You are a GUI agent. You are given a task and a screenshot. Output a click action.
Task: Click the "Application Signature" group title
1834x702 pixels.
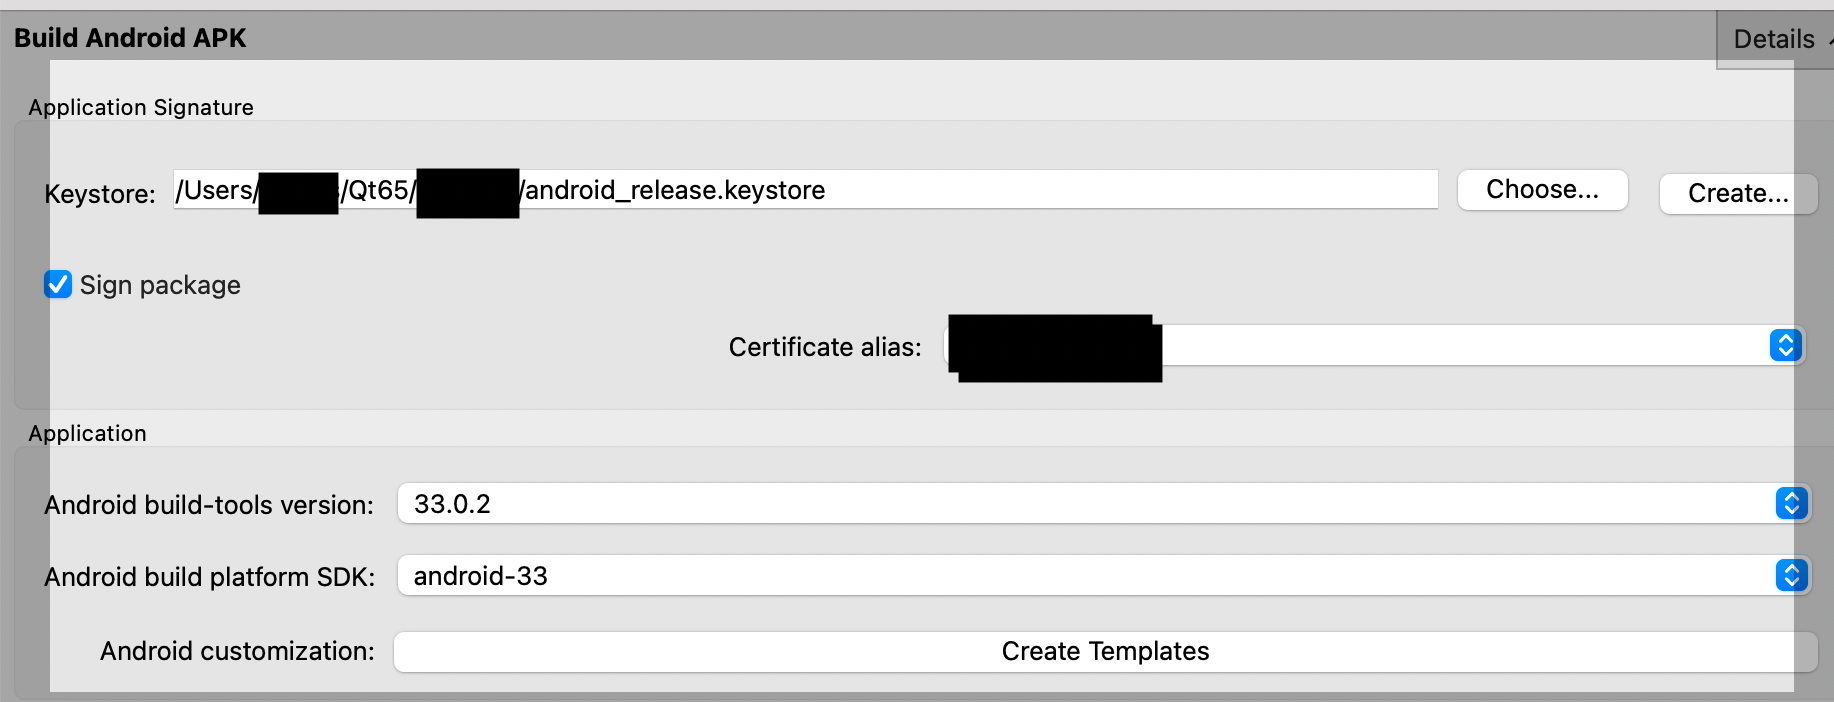tap(141, 108)
